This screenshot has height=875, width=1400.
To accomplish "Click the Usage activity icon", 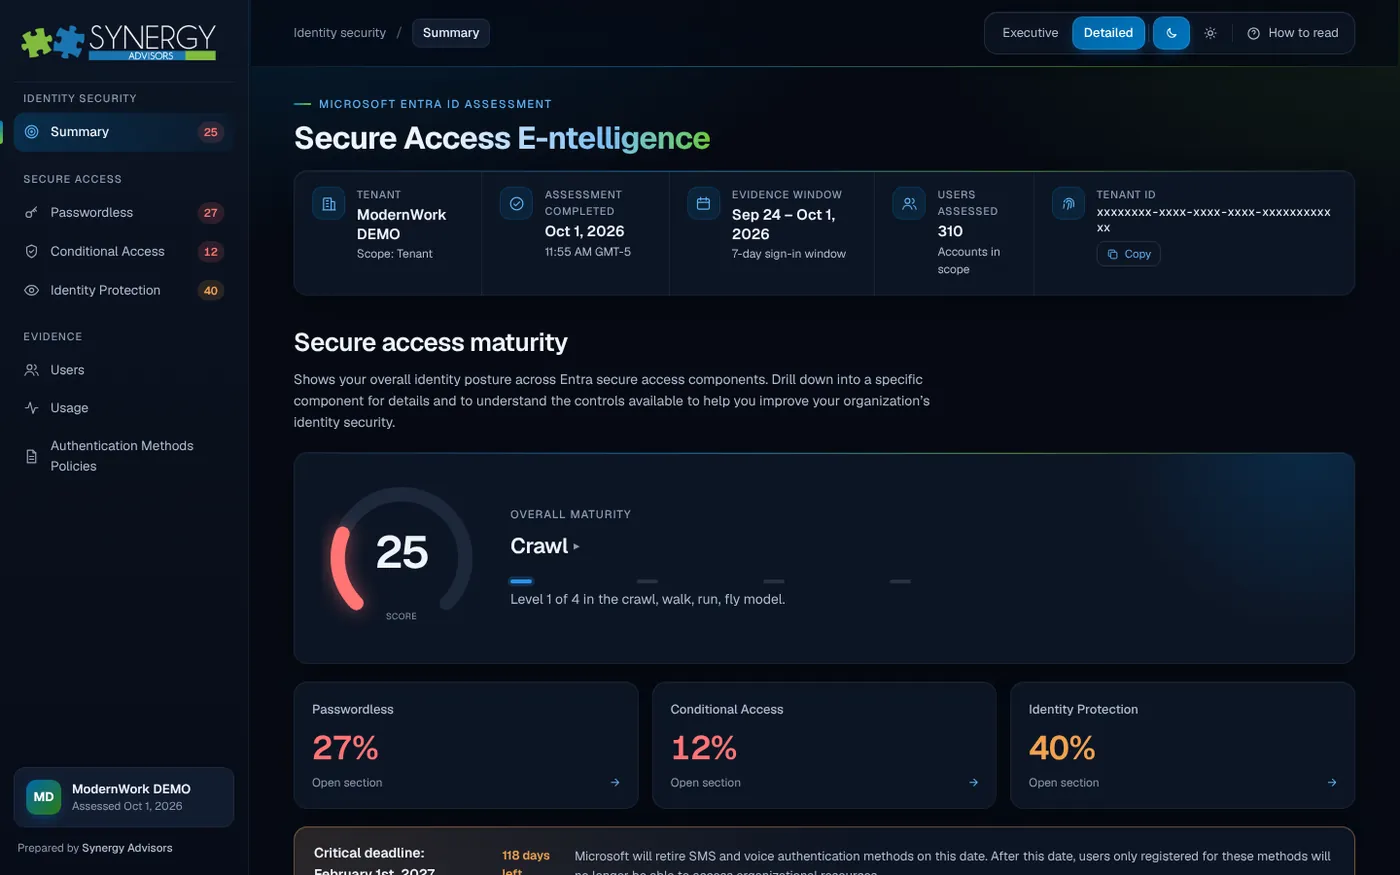I will pyautogui.click(x=32, y=408).
